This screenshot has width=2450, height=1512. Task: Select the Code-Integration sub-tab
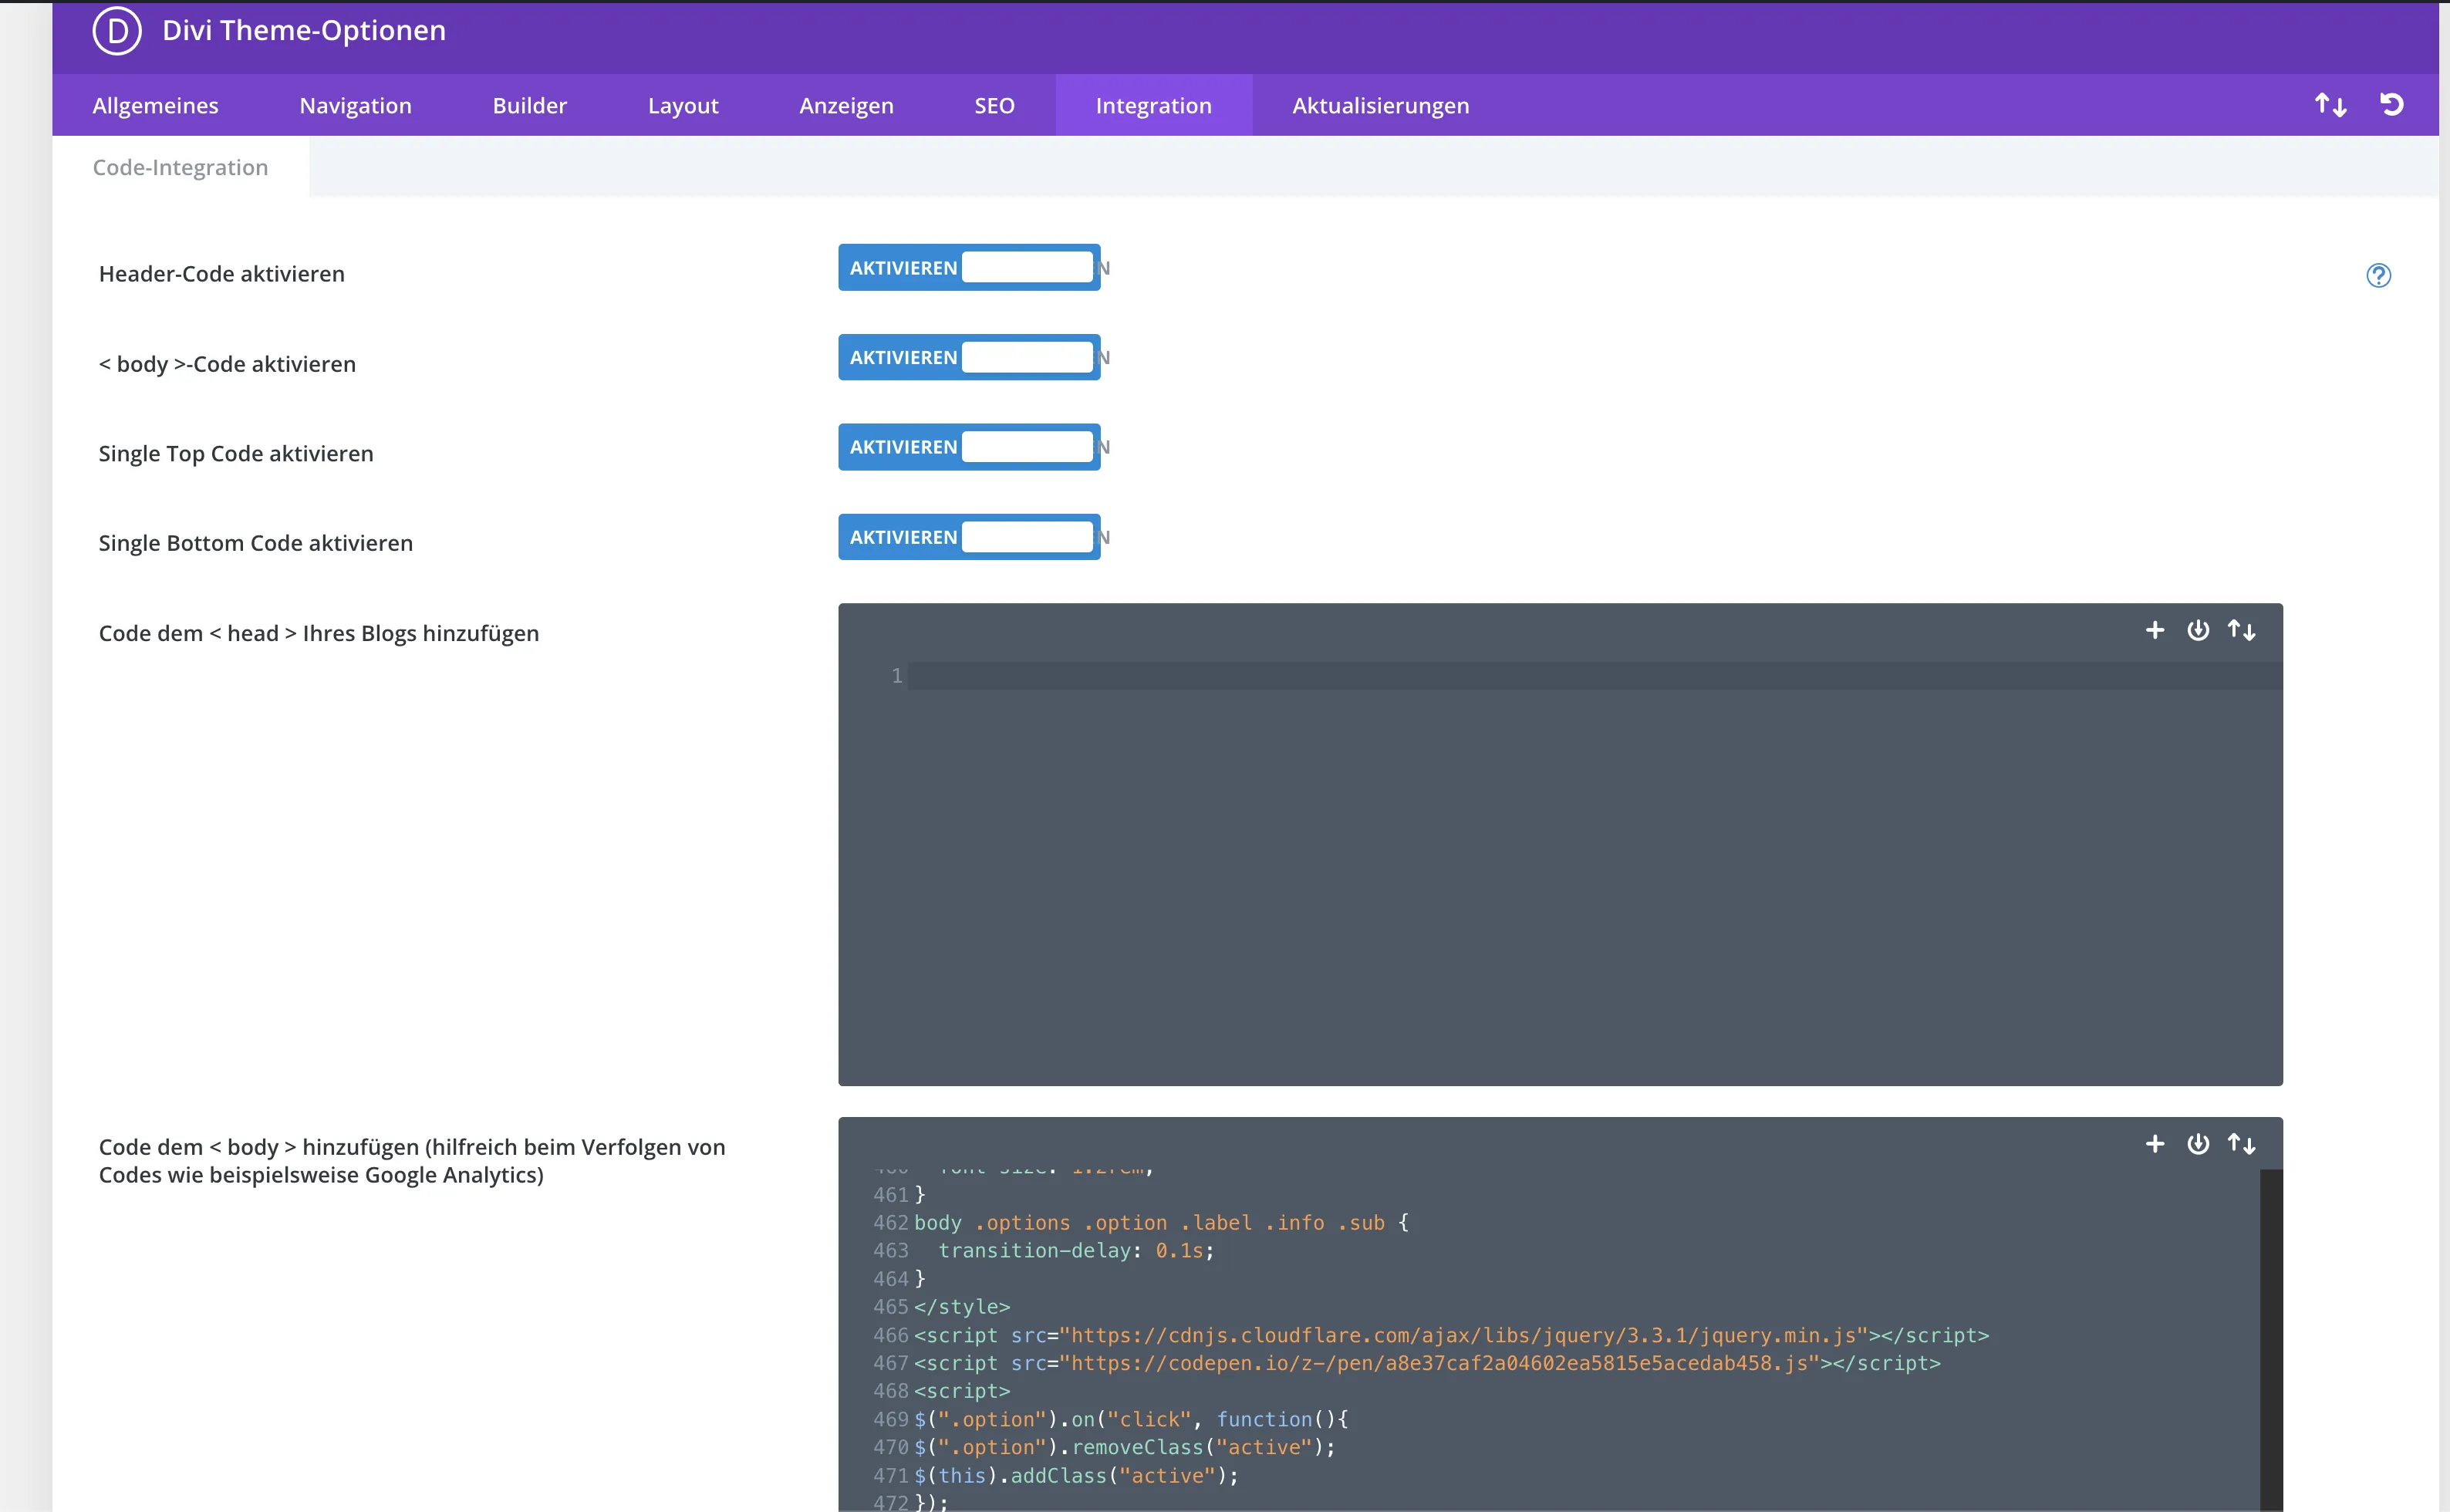[180, 167]
